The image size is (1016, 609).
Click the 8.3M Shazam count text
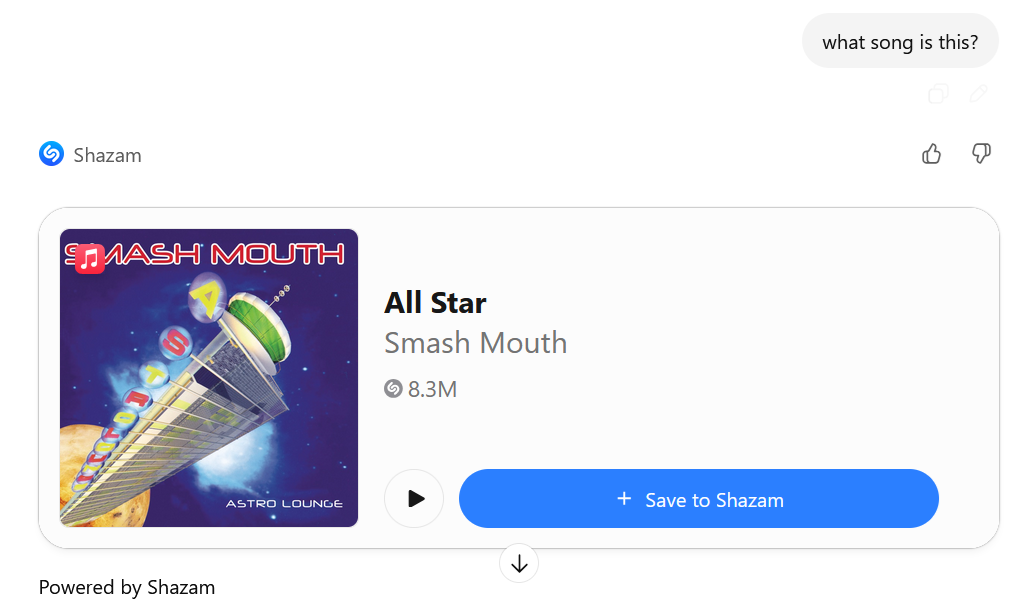[432, 389]
